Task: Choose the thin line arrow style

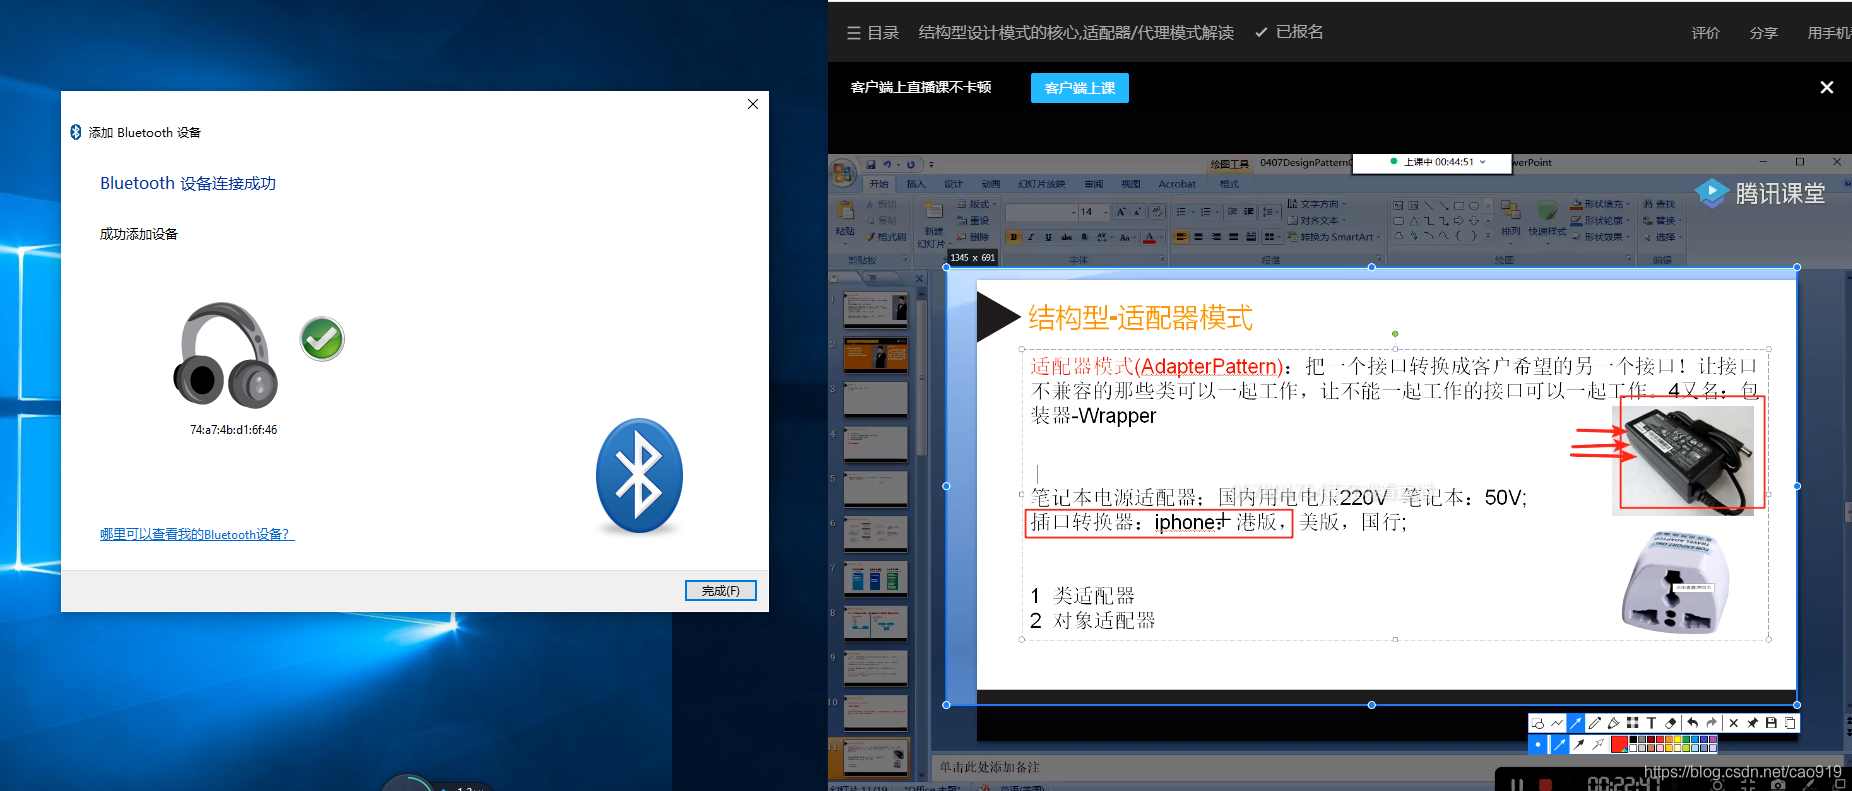Action: (1559, 744)
